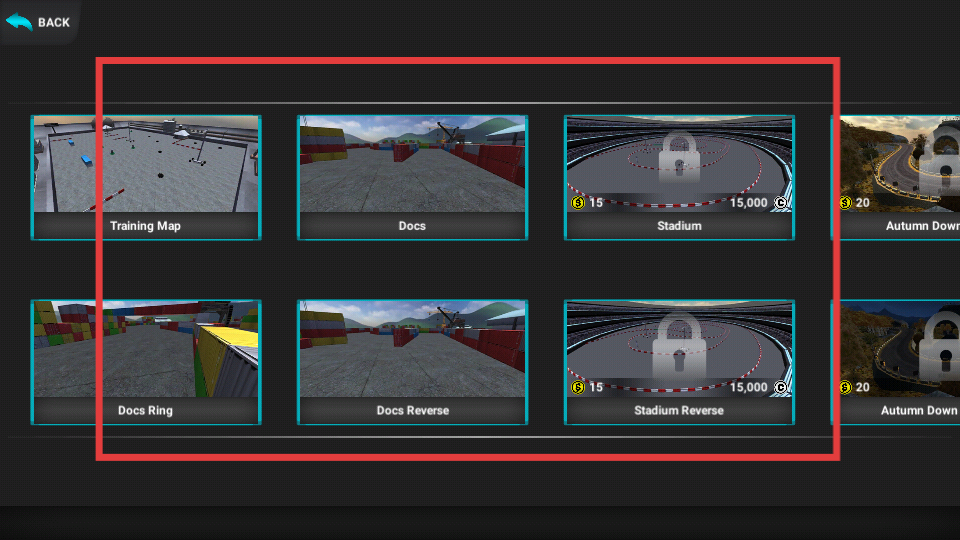This screenshot has width=960, height=540.
Task: Click the gold coin on top-row Autumn map
Action: click(845, 203)
